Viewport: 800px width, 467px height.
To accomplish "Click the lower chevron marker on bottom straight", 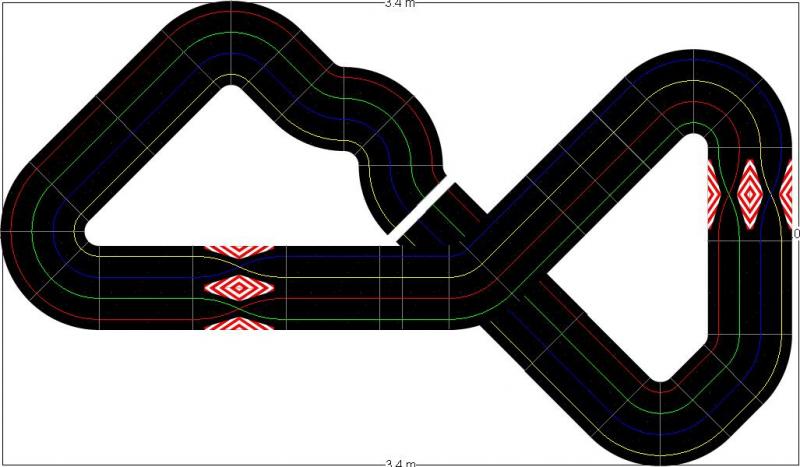I will pos(239,324).
